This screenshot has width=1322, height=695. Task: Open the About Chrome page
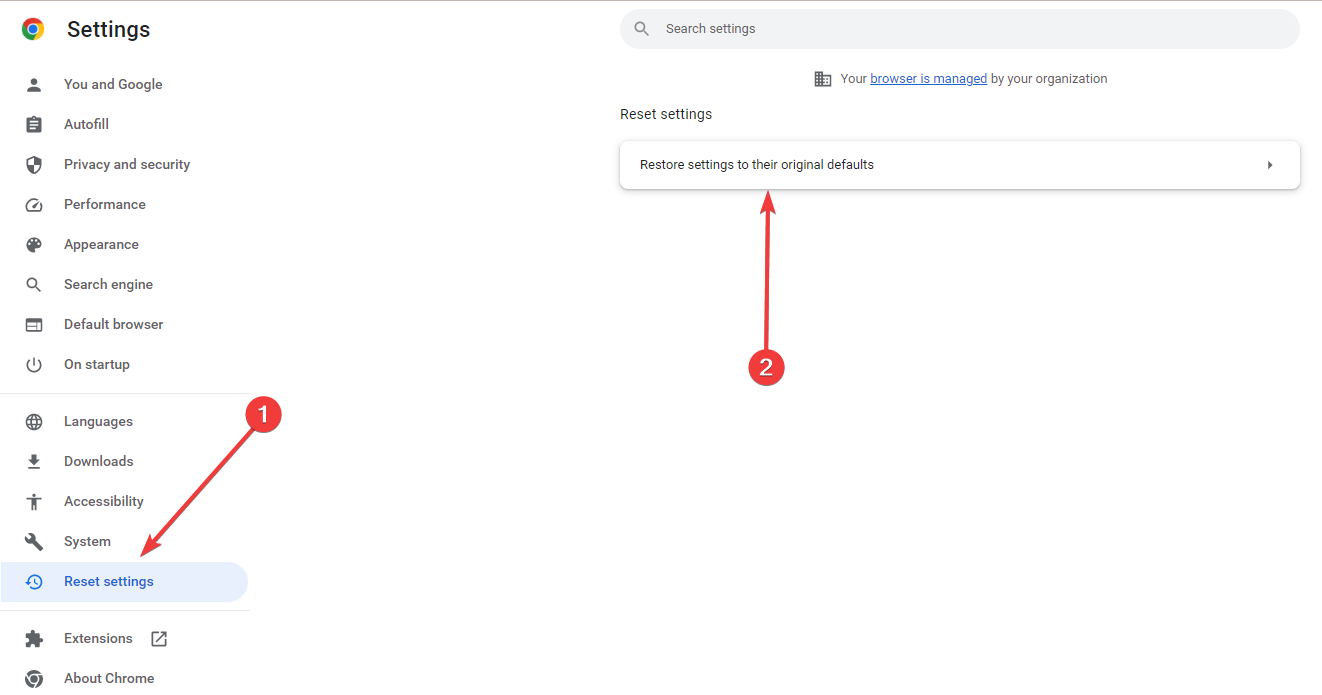click(x=109, y=678)
